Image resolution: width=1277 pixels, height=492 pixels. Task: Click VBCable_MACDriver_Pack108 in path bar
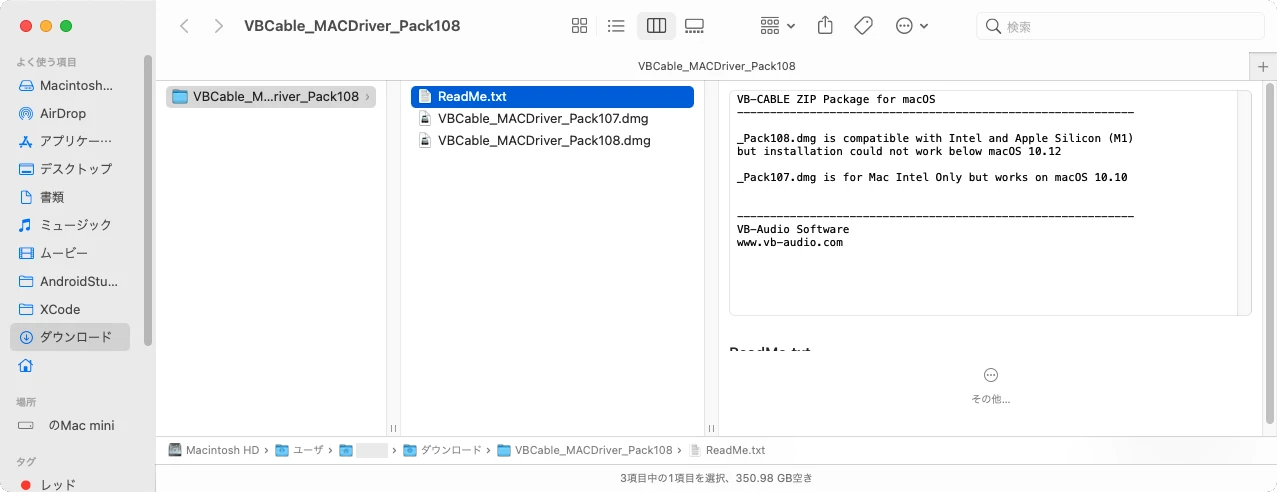click(584, 450)
